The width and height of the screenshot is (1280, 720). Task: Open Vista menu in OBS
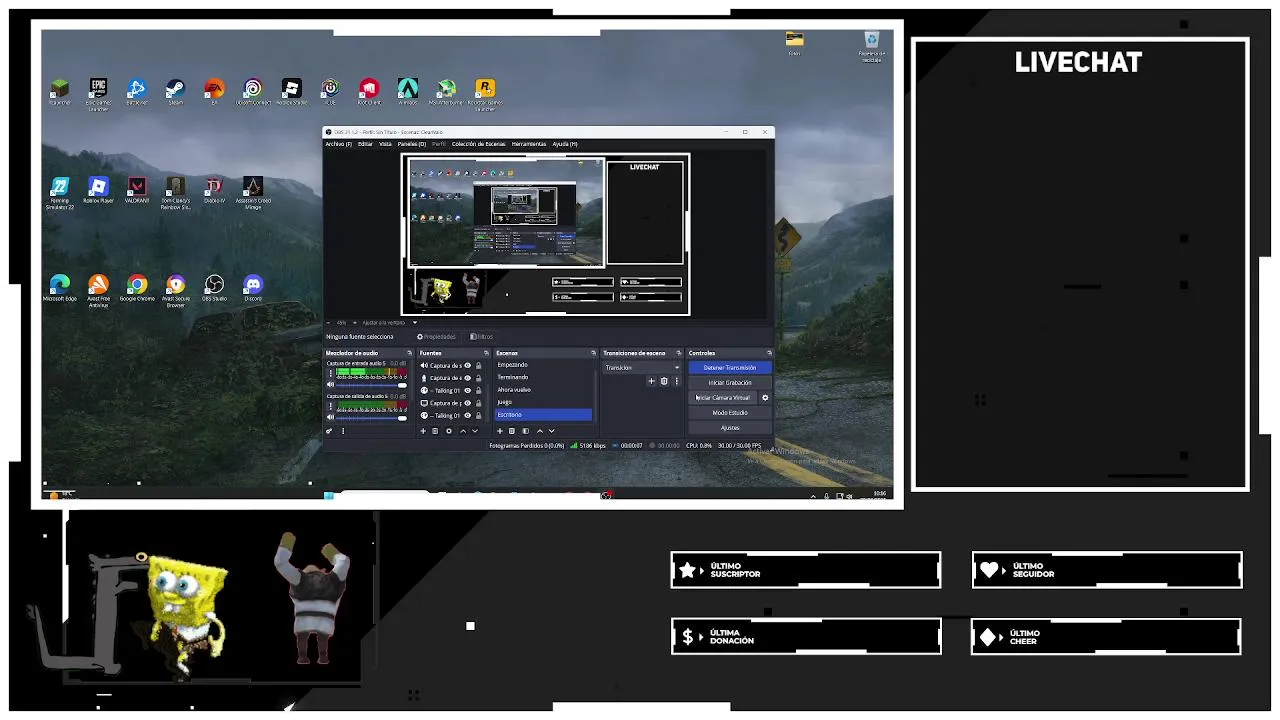[385, 144]
